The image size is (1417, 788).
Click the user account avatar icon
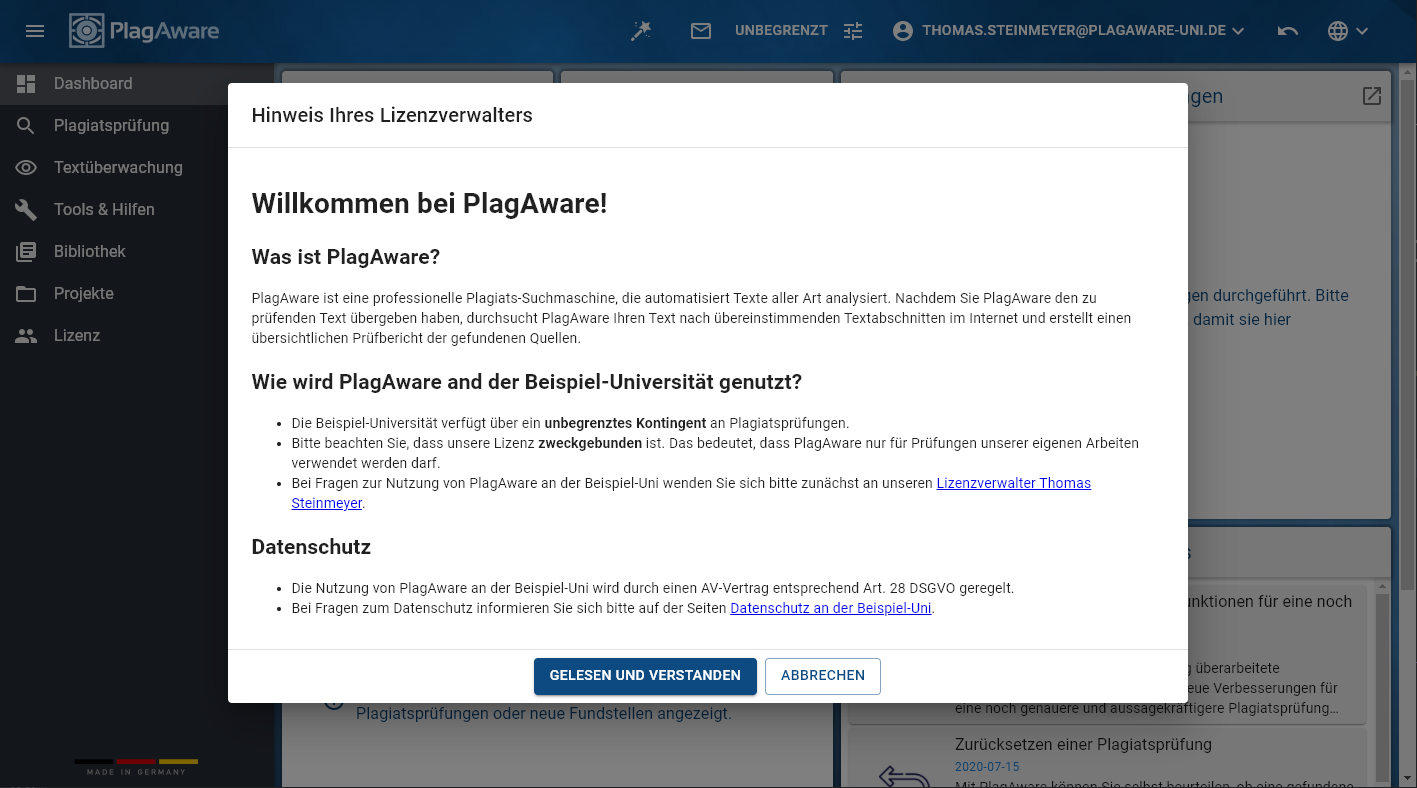tap(903, 31)
